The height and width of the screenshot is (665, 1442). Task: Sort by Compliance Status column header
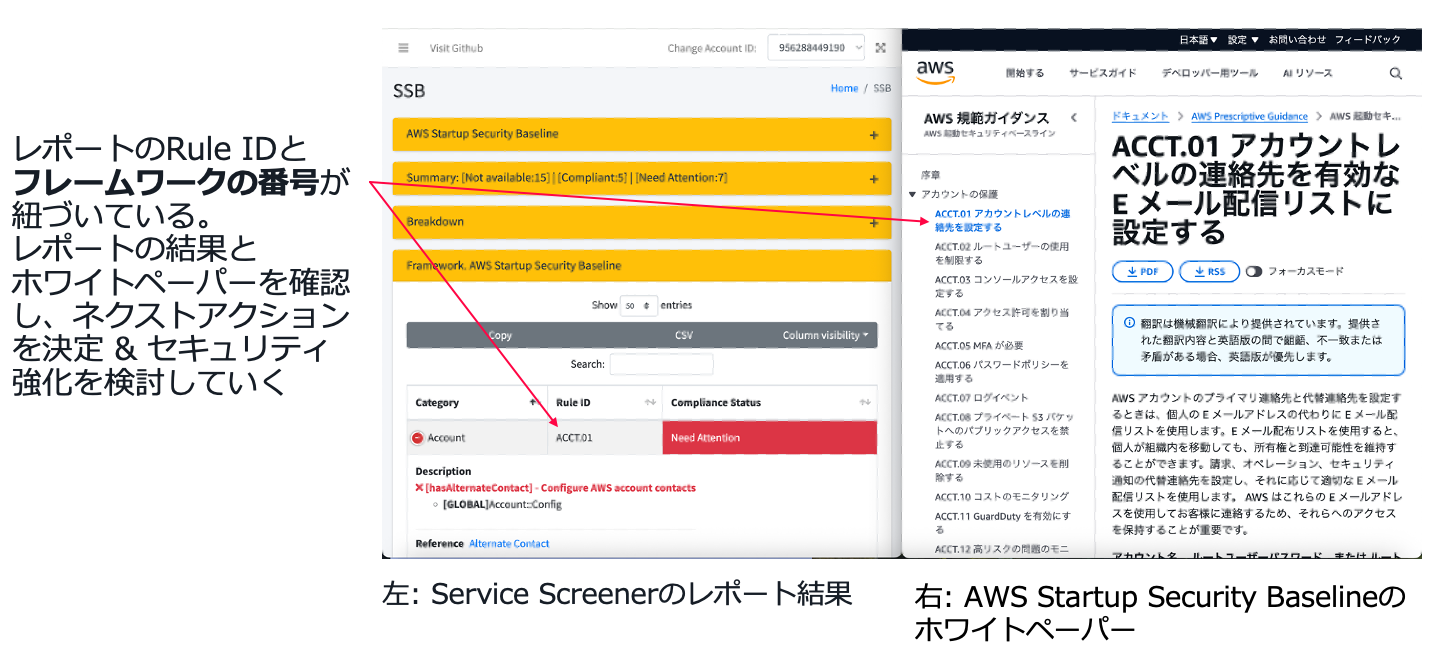769,403
